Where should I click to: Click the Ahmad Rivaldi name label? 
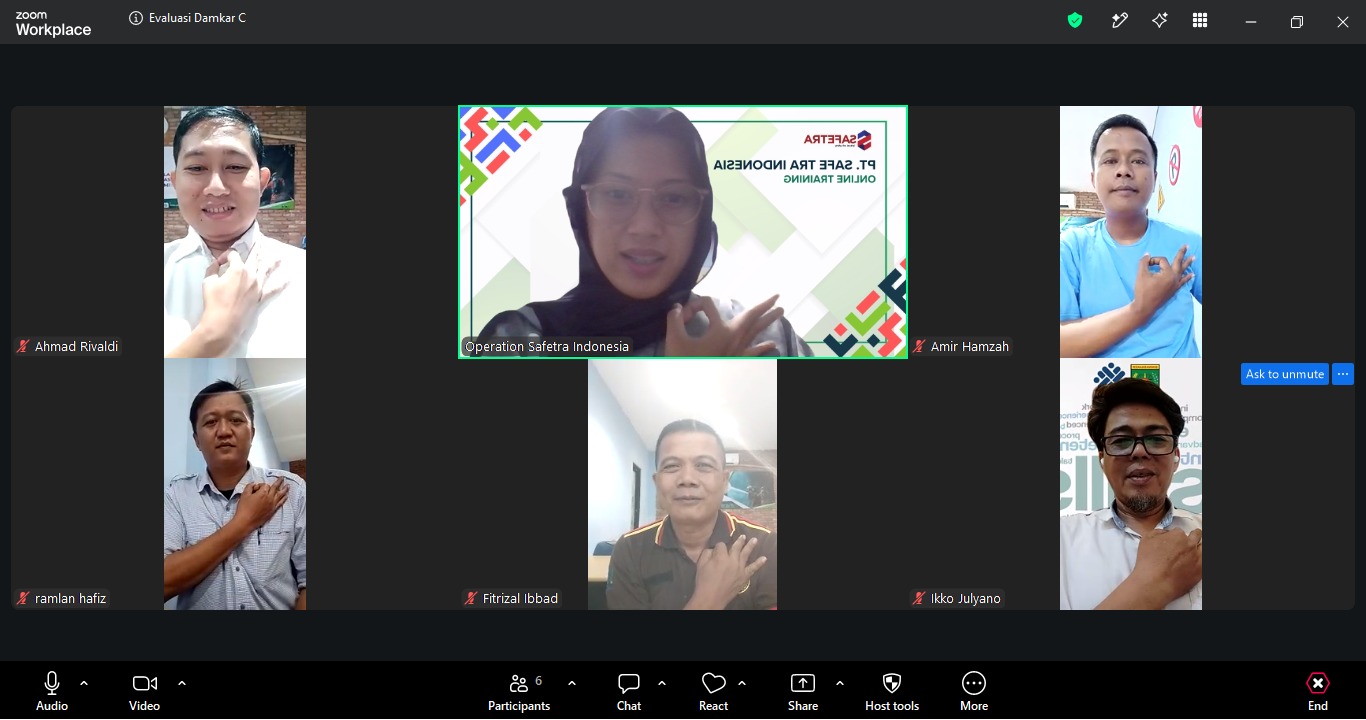pyautogui.click(x=76, y=347)
